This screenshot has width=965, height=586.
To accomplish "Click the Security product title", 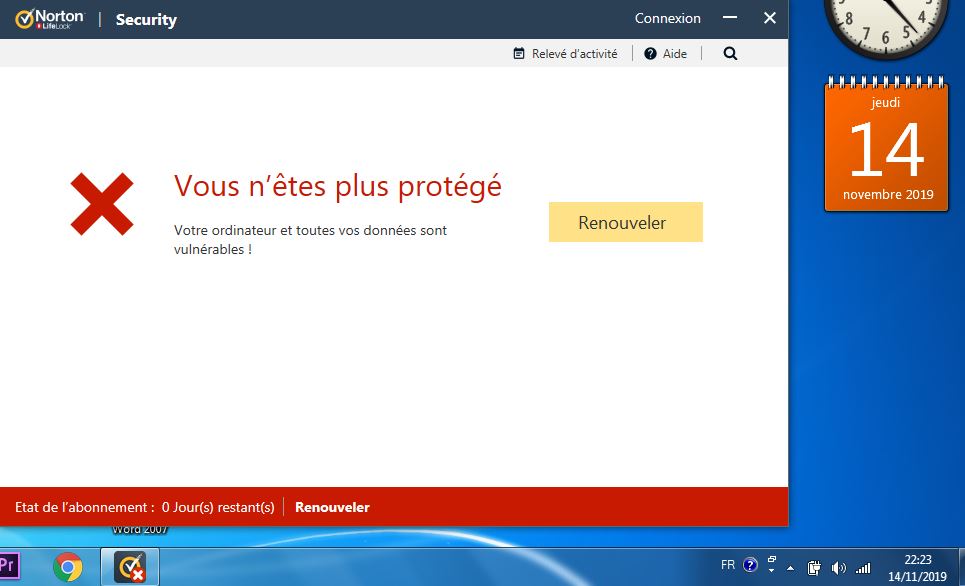I will coord(146,20).
